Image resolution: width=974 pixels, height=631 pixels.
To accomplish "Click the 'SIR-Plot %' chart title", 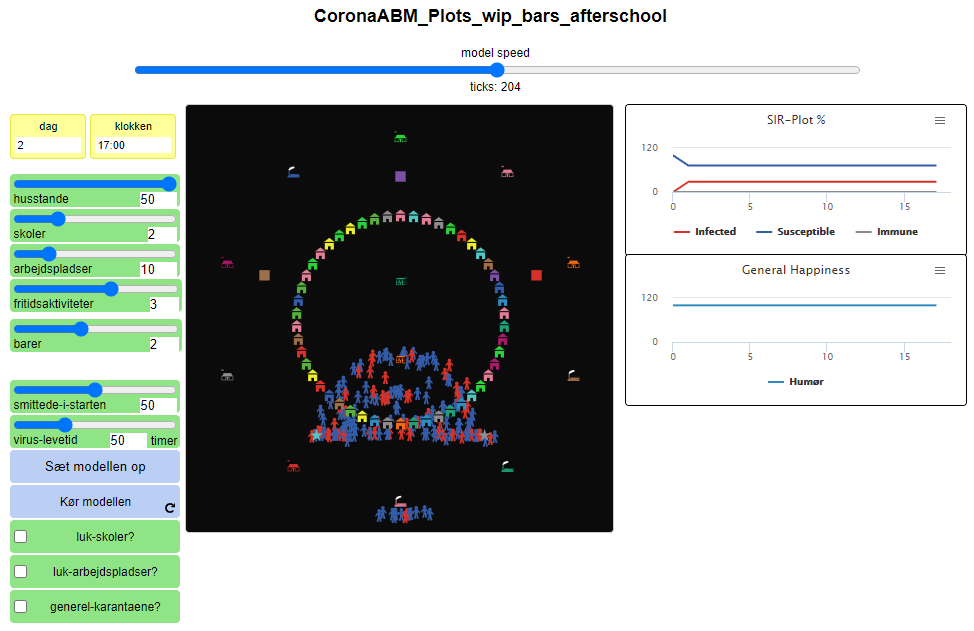I will (796, 120).
